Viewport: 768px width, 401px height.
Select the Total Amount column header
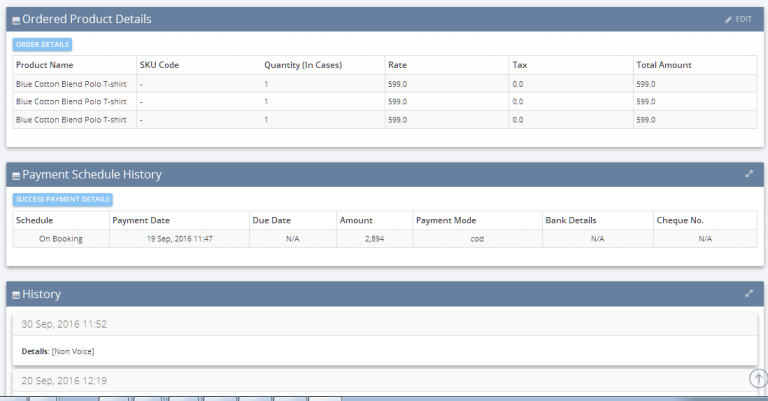[664, 65]
